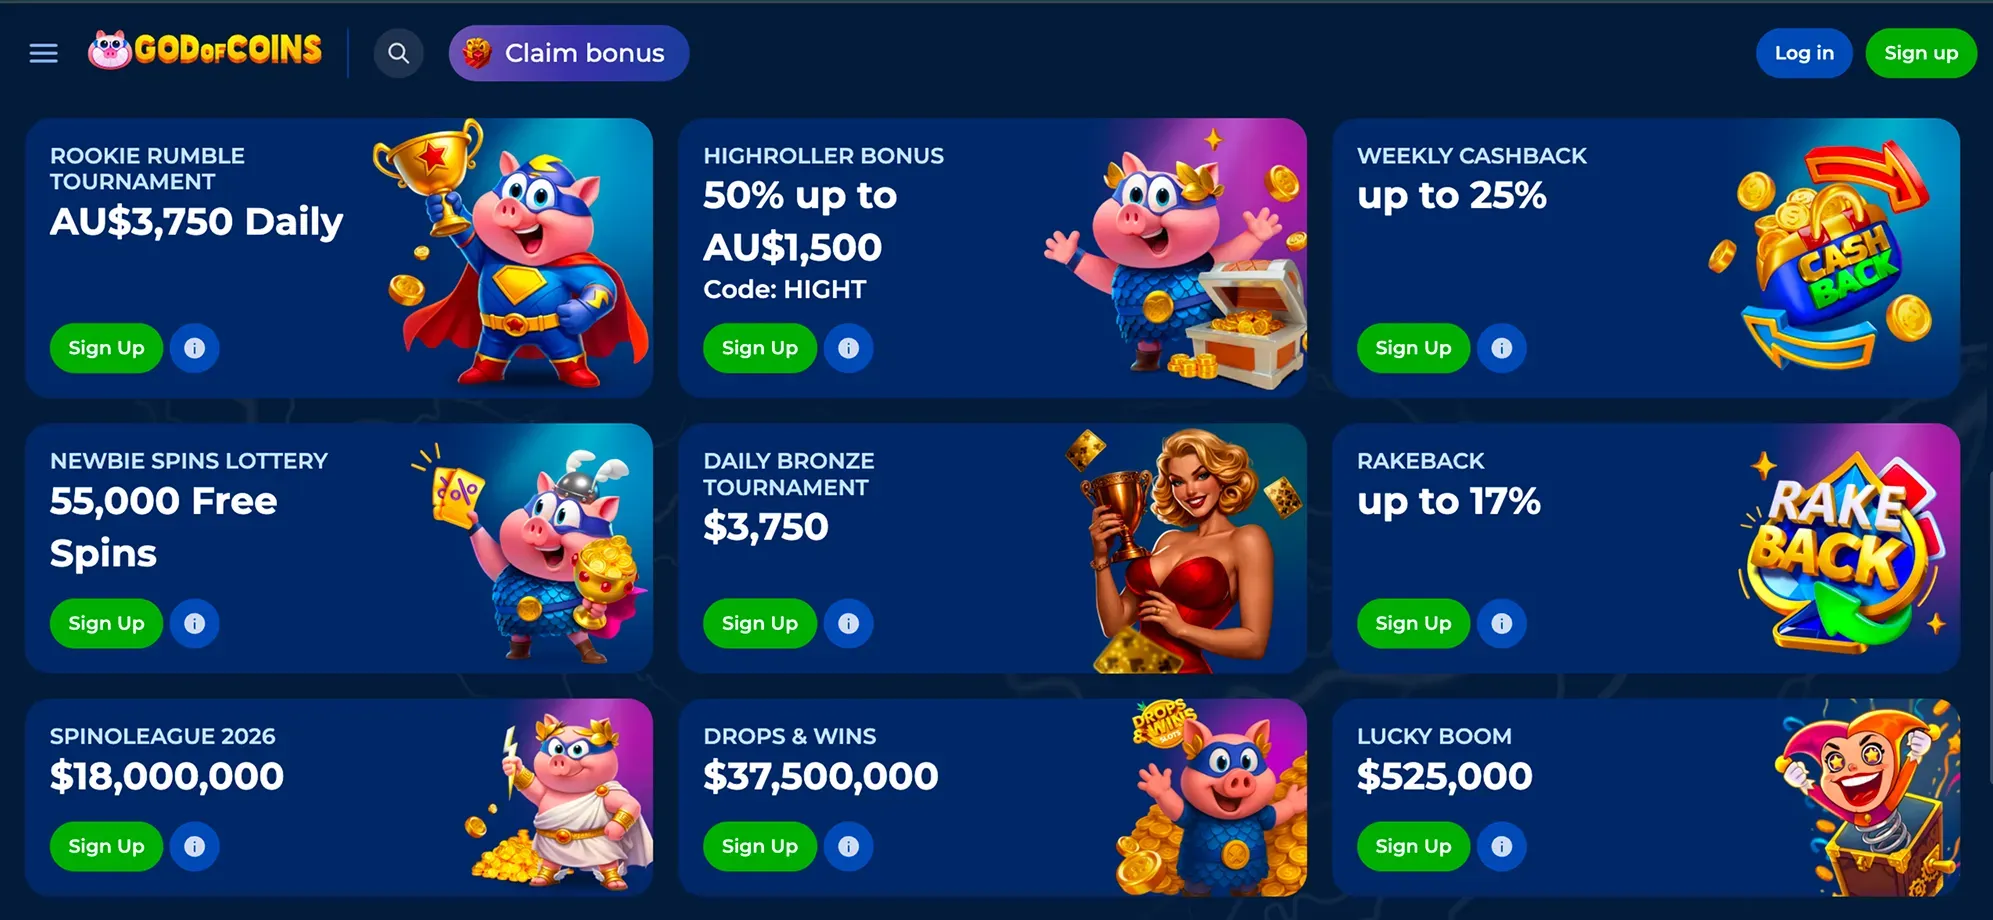Image resolution: width=1993 pixels, height=920 pixels.
Task: Show Highroller Bonus info details
Action: click(x=848, y=348)
